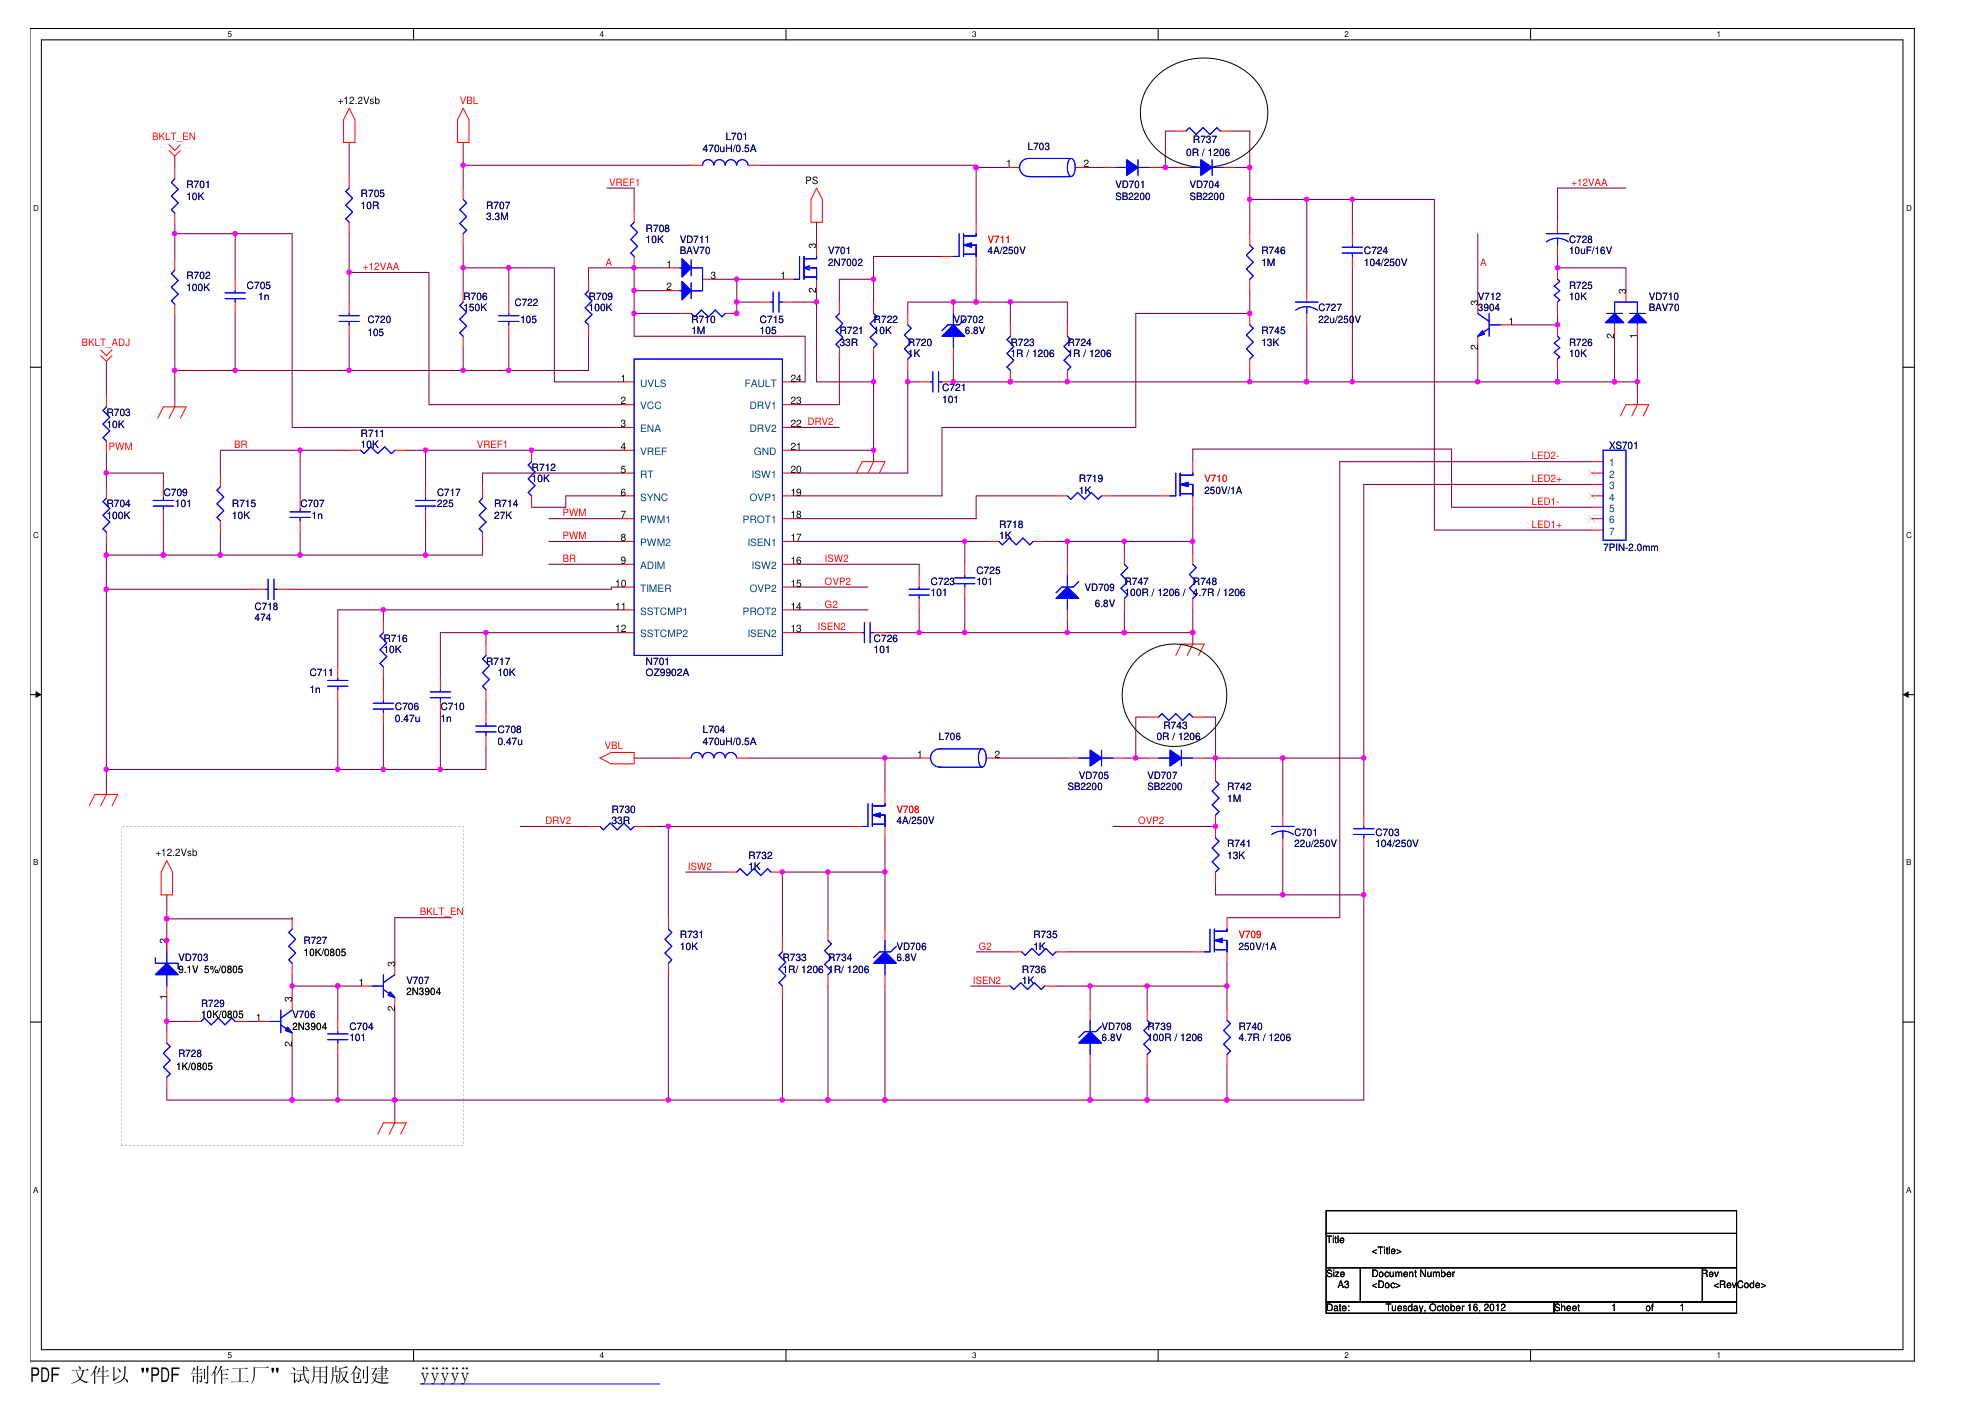Click the V707 2N3904 transistor symbol

(x=388, y=986)
